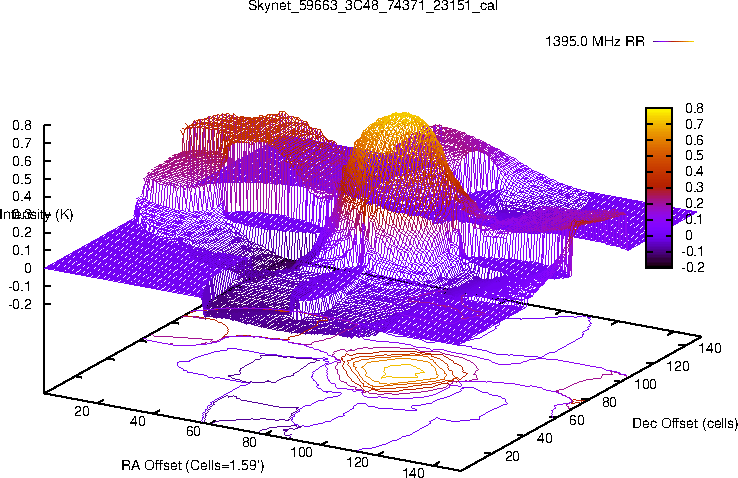This screenshot has height=478, width=738.
Task: Click the legend's colored line sample
Action: click(674, 41)
